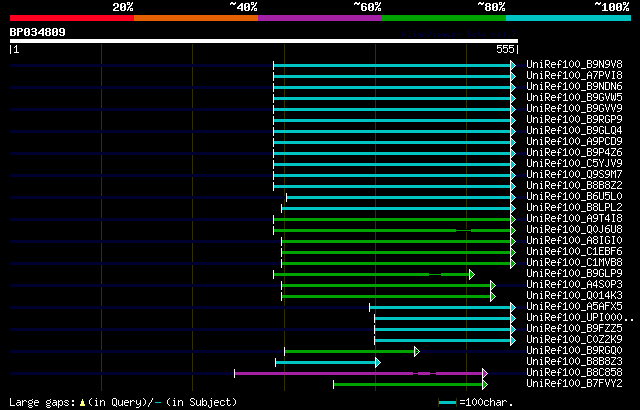Click arrowhead at end of B8B8Z3 bar
640x410 pixels.
(378, 363)
